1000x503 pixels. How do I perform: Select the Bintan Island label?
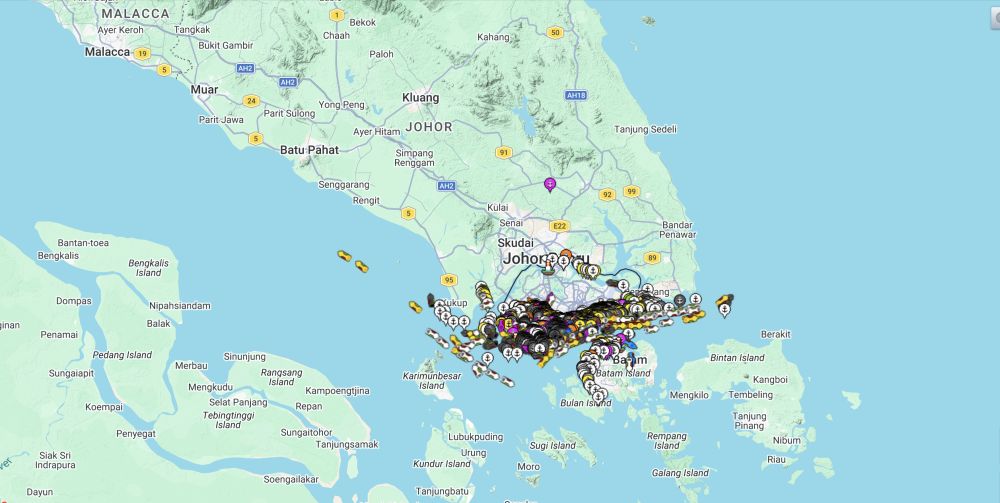(x=736, y=357)
